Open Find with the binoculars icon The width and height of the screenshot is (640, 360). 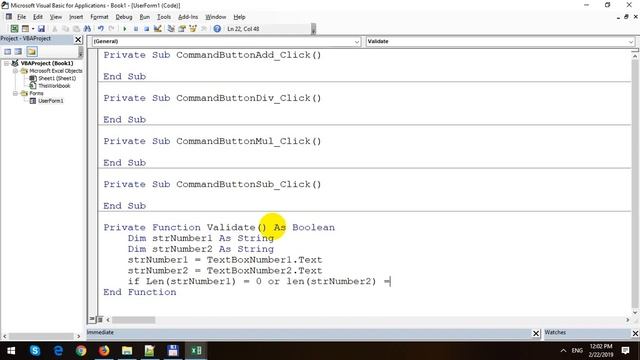[x=87, y=29]
